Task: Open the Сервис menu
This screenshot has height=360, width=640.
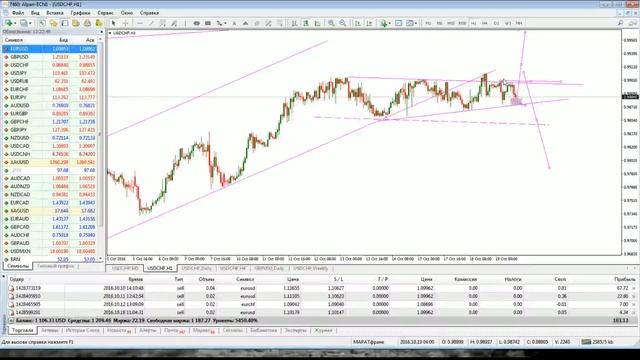Action: (105, 13)
